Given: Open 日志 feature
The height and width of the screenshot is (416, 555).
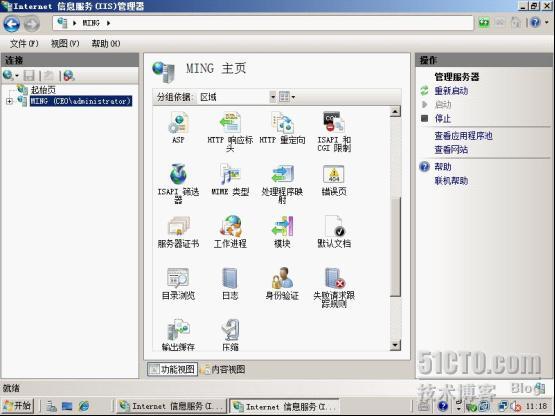Looking at the screenshot, I should point(230,284).
